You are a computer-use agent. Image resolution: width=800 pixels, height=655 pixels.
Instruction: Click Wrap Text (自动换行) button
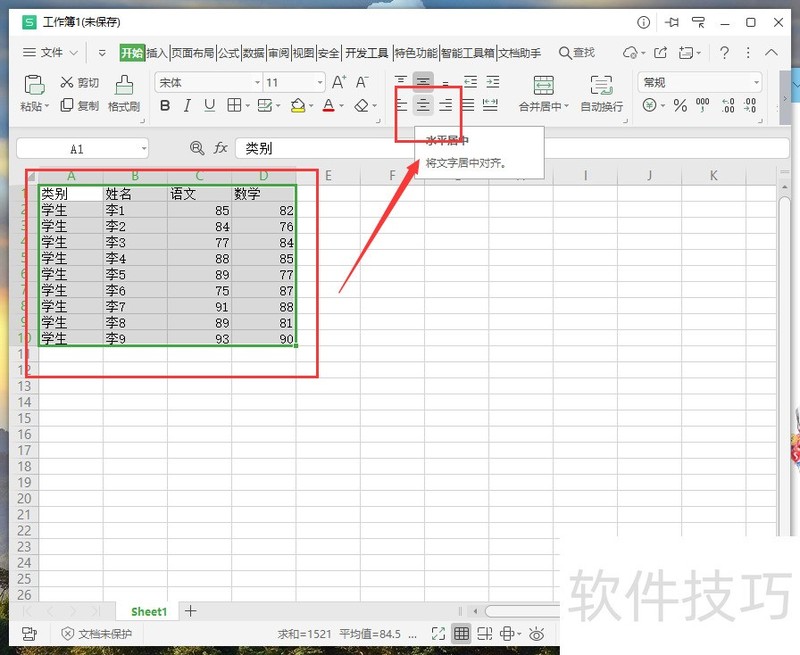(602, 93)
